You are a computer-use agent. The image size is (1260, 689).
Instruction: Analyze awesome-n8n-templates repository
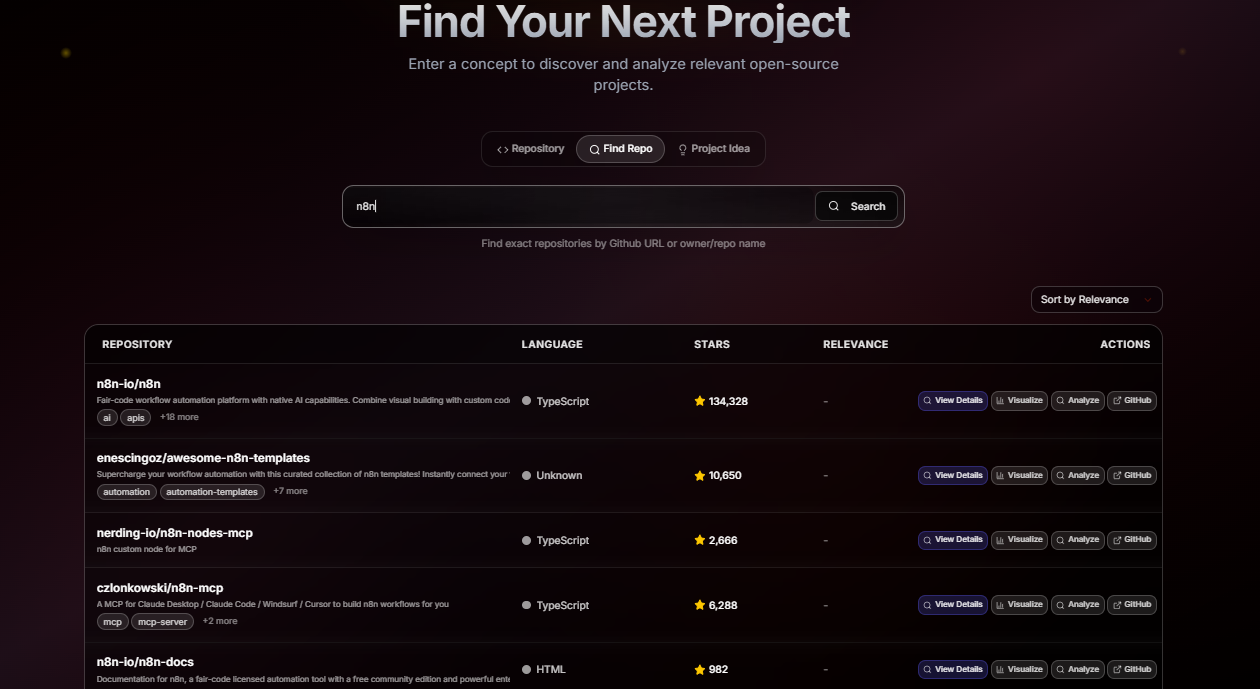(x=1078, y=475)
